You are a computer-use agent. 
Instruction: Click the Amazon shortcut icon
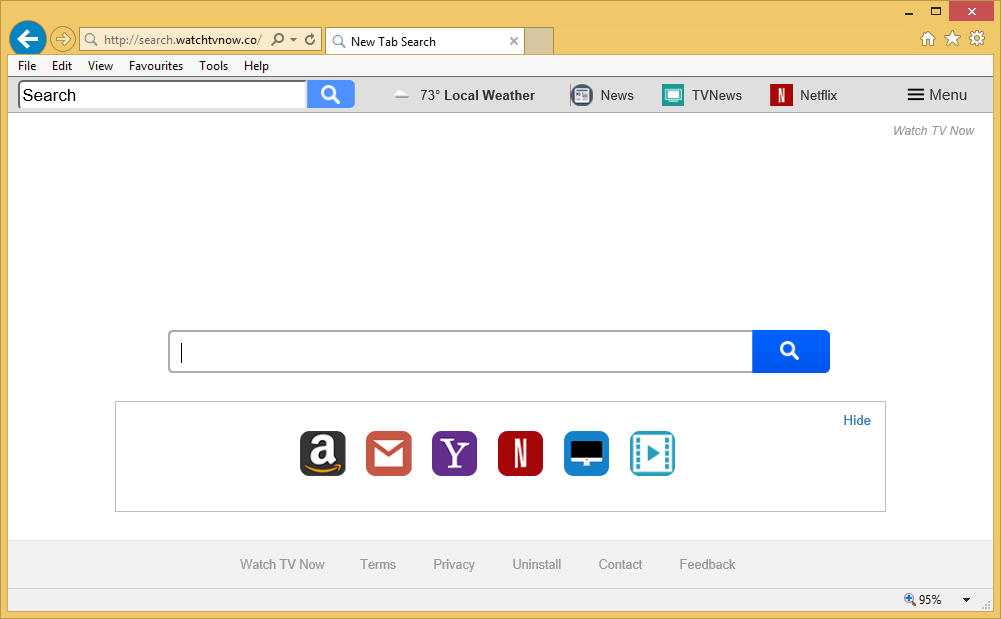322,454
